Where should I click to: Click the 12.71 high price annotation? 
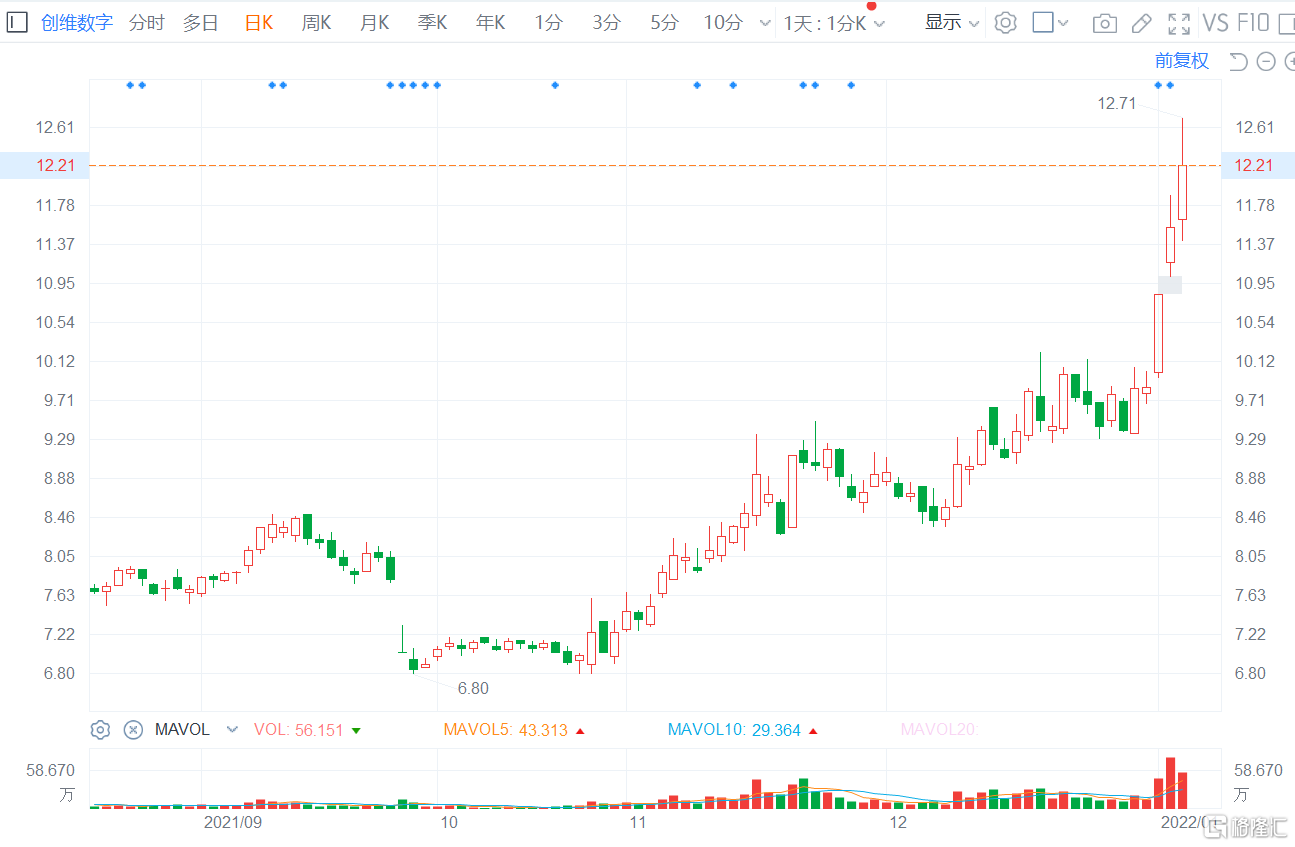[1117, 102]
